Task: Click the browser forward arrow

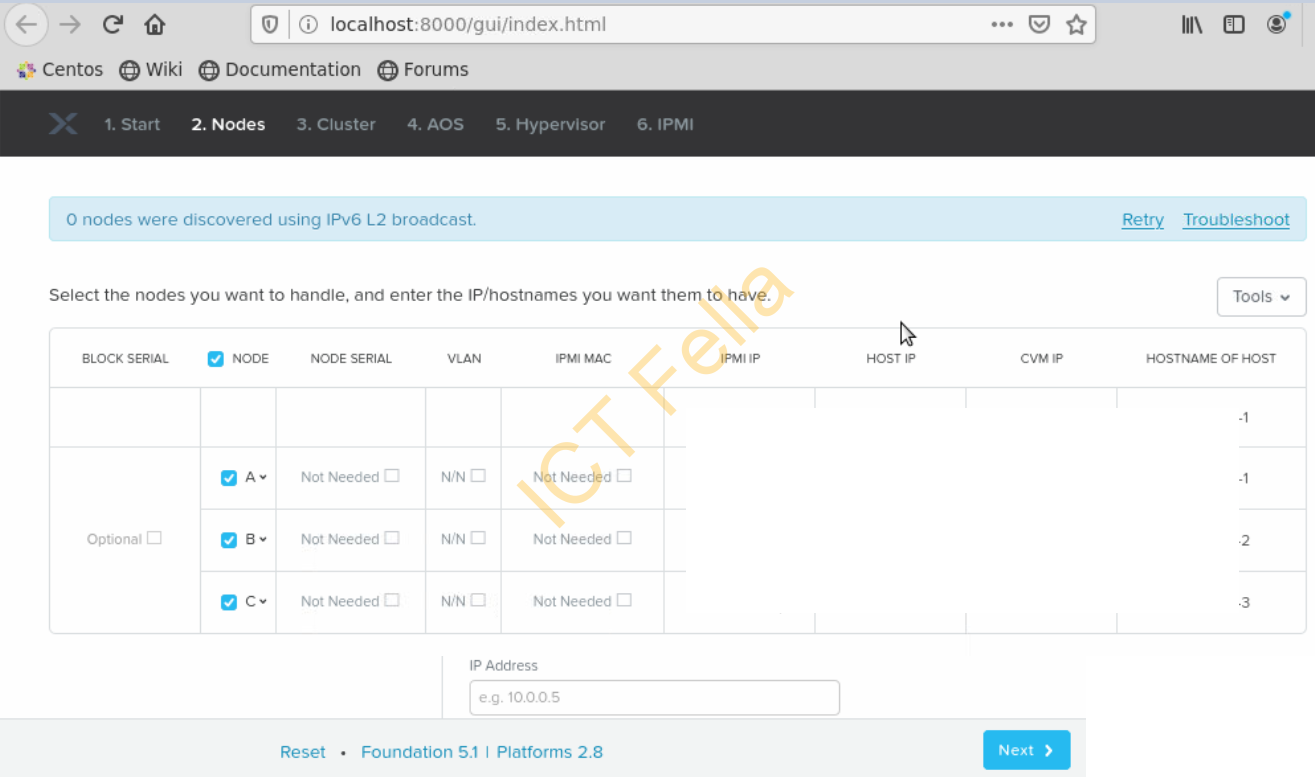Action: click(70, 25)
